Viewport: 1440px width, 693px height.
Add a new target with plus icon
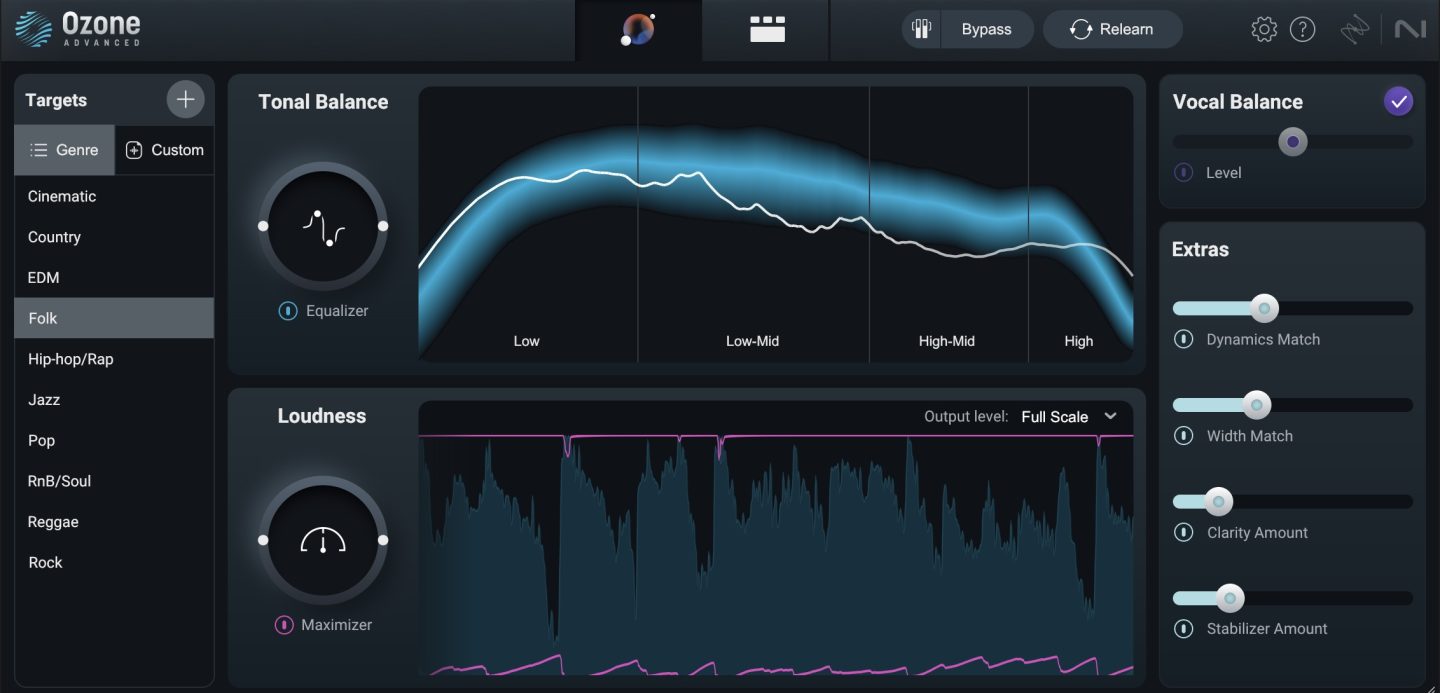tap(185, 100)
